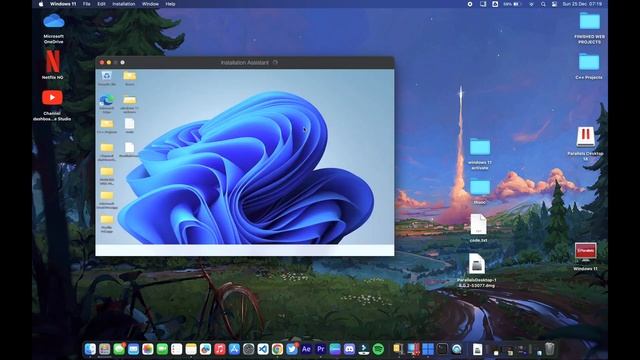Open Discord from the Dock
The height and width of the screenshot is (360, 640).
[349, 349]
